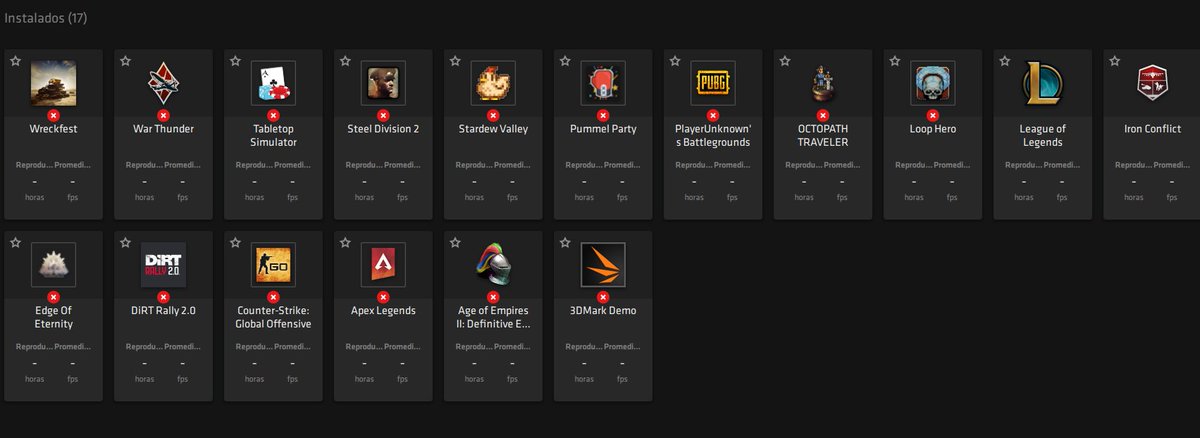This screenshot has width=1200, height=438.
Task: Star Iron Conflict as favorite
Action: click(1115, 61)
